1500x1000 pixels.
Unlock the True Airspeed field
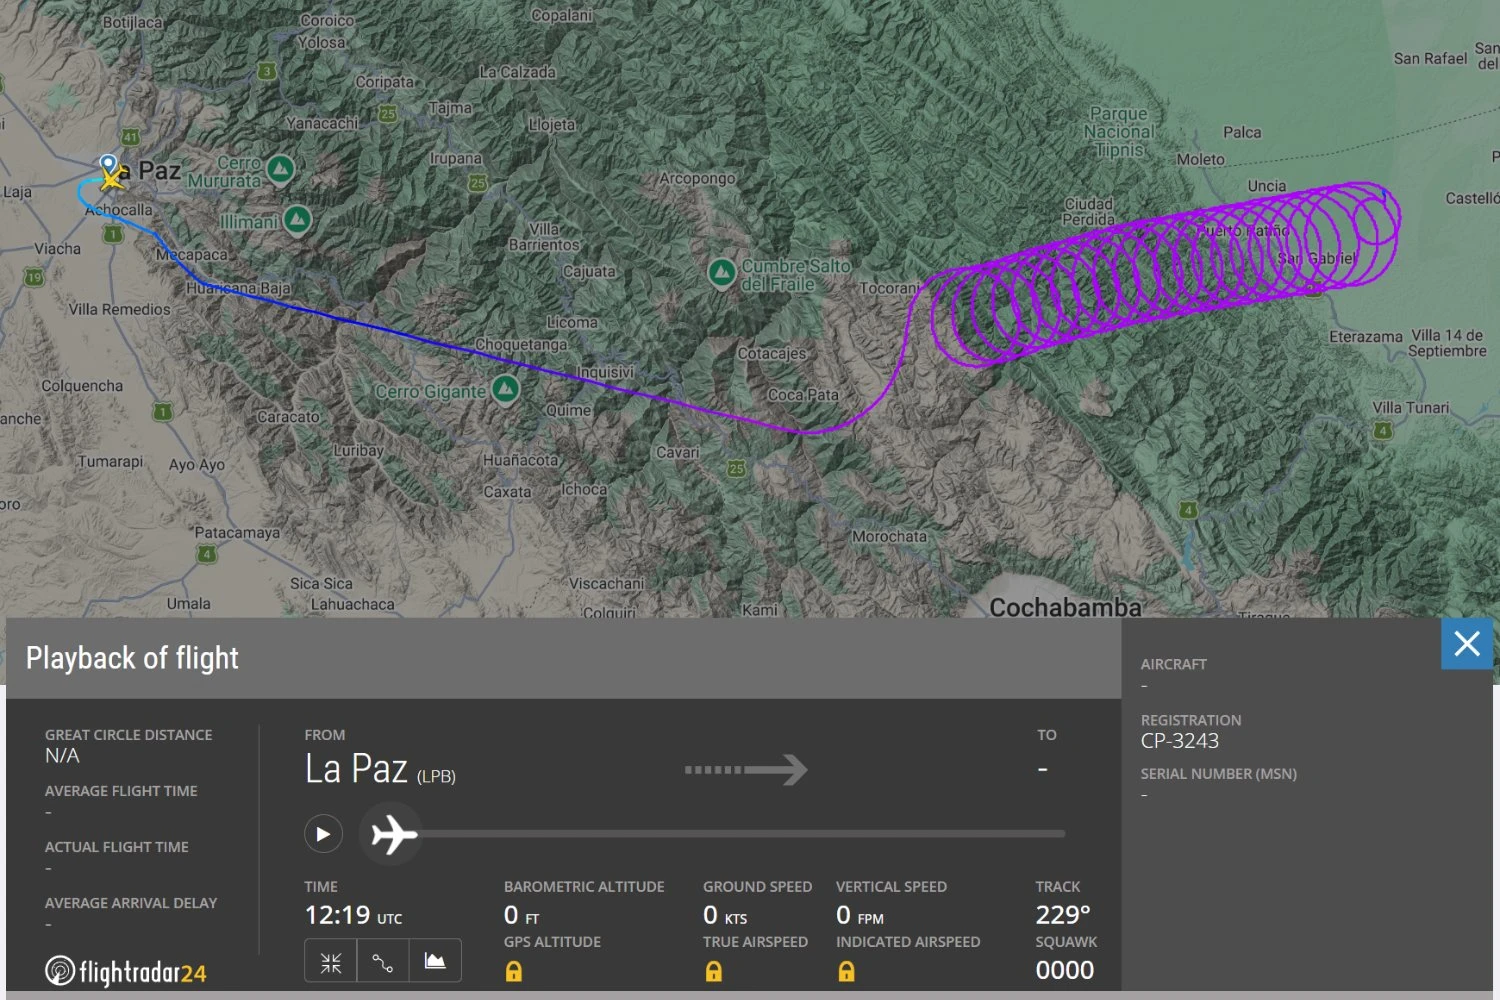[714, 971]
